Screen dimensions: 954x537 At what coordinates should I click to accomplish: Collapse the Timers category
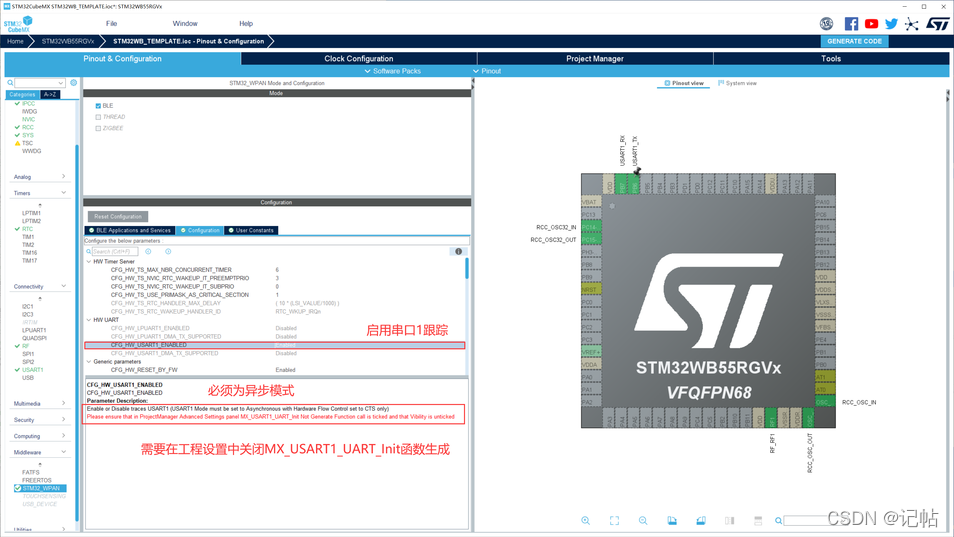coord(63,193)
